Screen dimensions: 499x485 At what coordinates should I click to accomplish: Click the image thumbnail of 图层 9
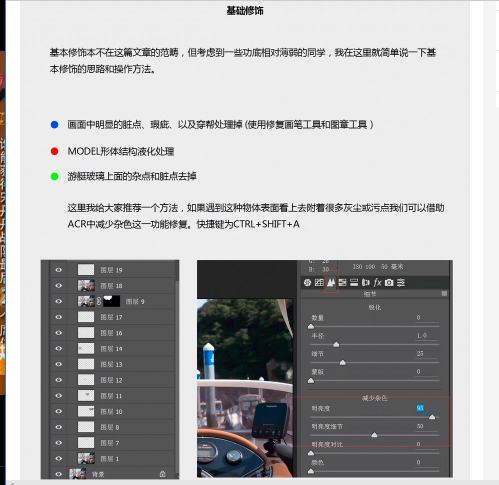[86, 301]
